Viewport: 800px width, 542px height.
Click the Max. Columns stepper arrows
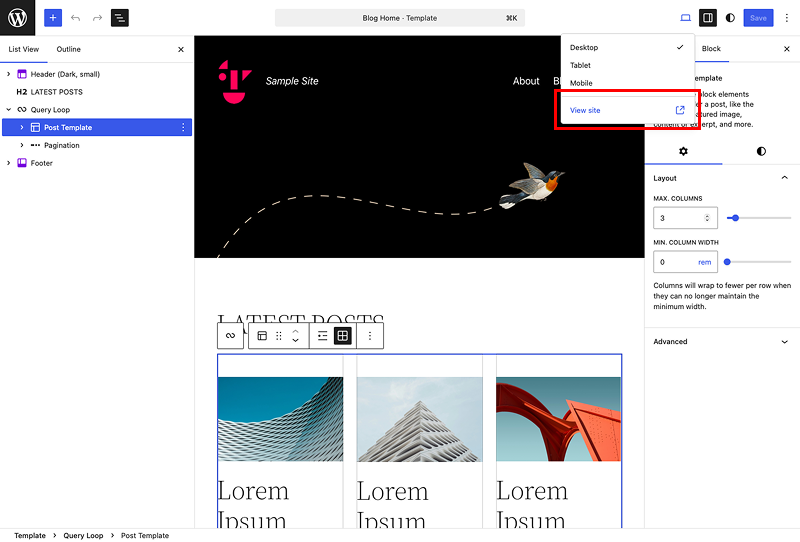[707, 218]
